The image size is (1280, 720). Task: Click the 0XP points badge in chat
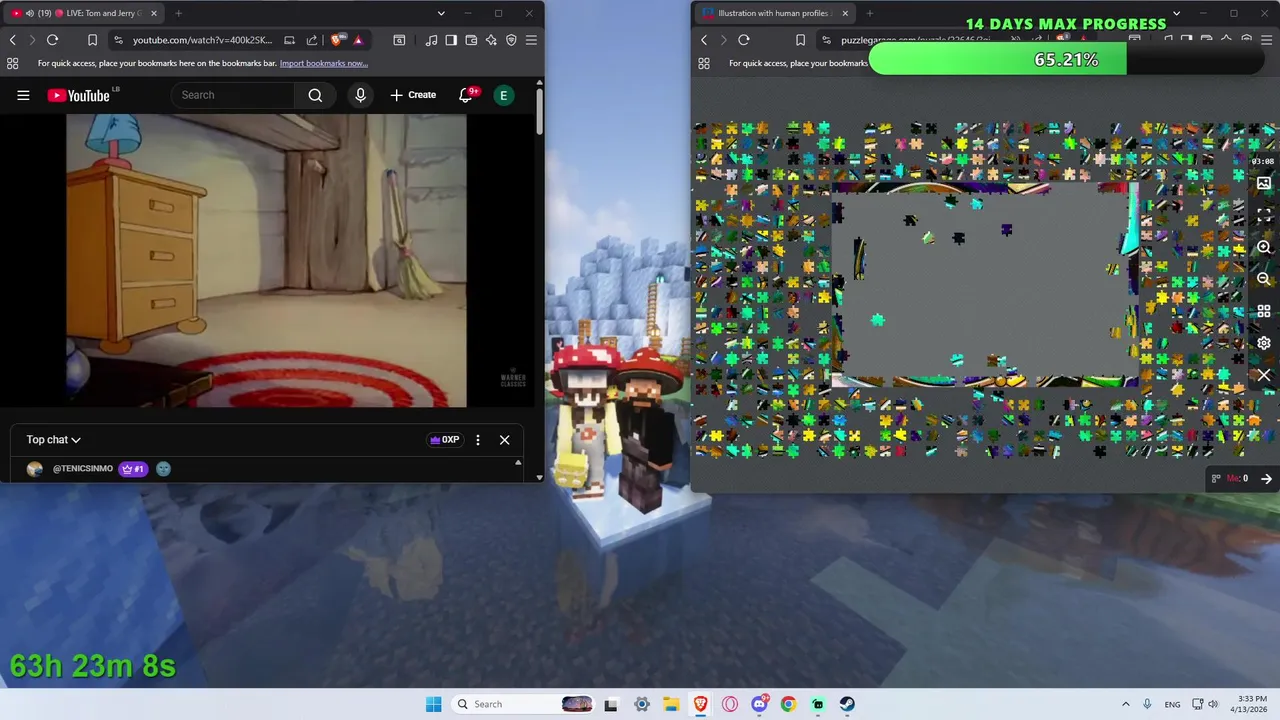coord(444,440)
